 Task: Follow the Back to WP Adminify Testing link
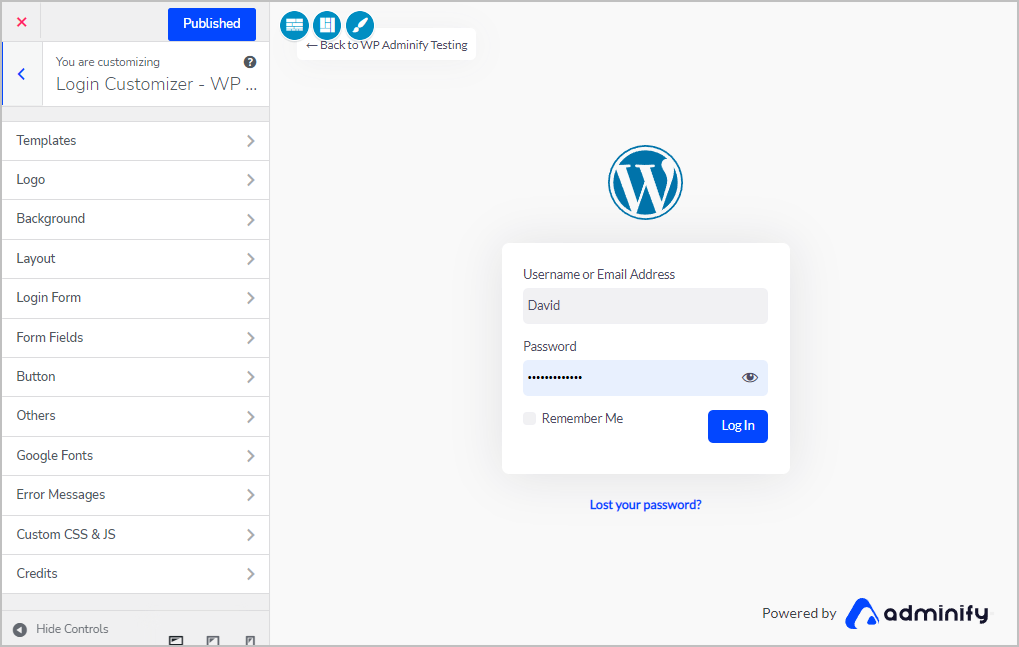click(x=387, y=45)
